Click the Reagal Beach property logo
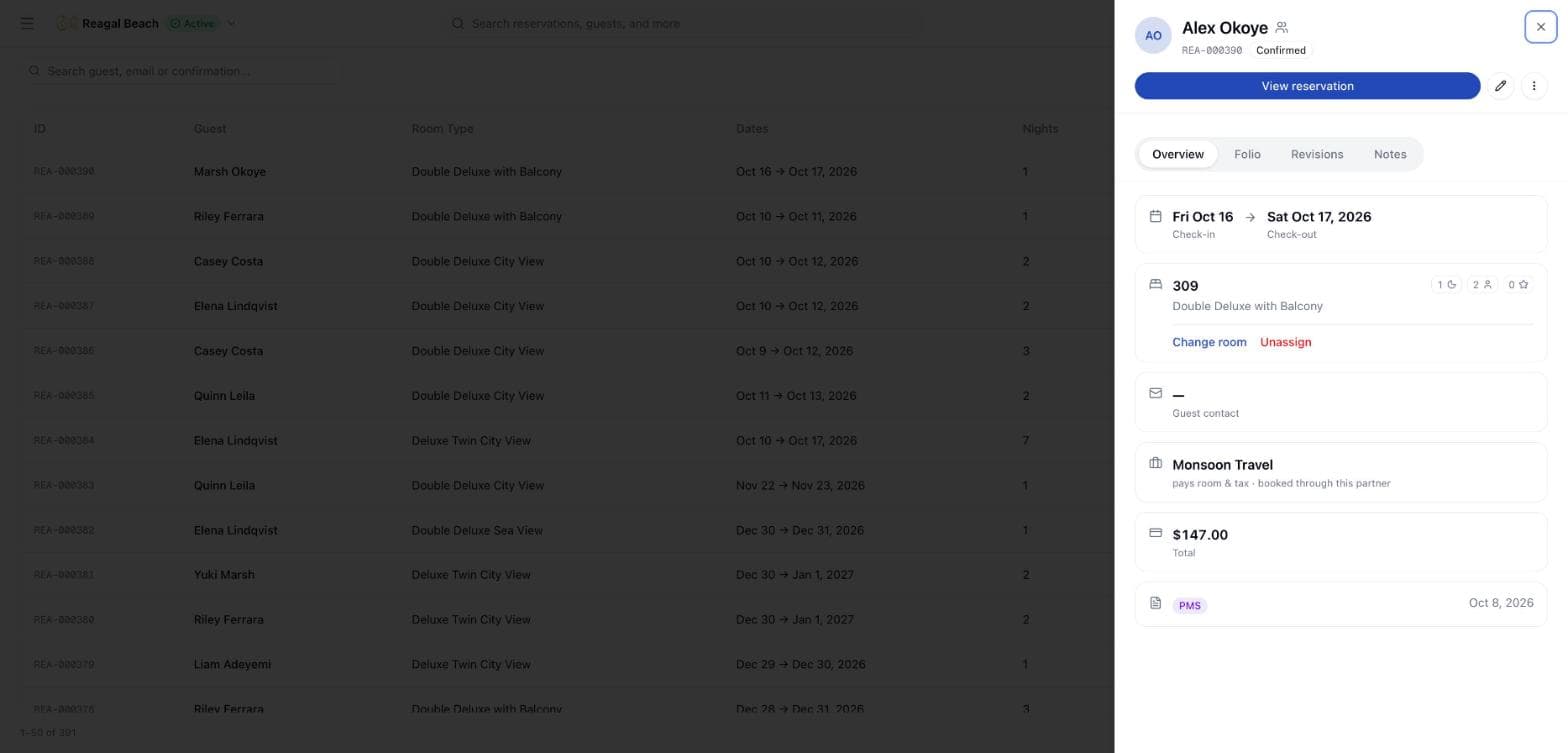The image size is (1568, 753). click(66, 23)
